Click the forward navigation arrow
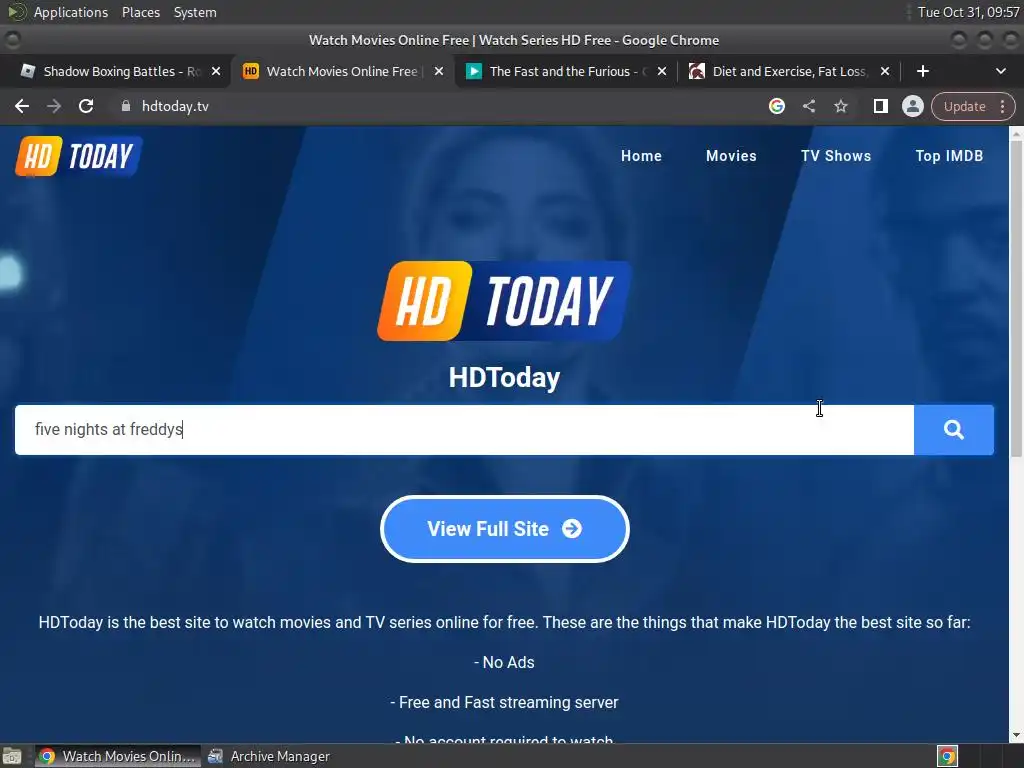 point(54,106)
